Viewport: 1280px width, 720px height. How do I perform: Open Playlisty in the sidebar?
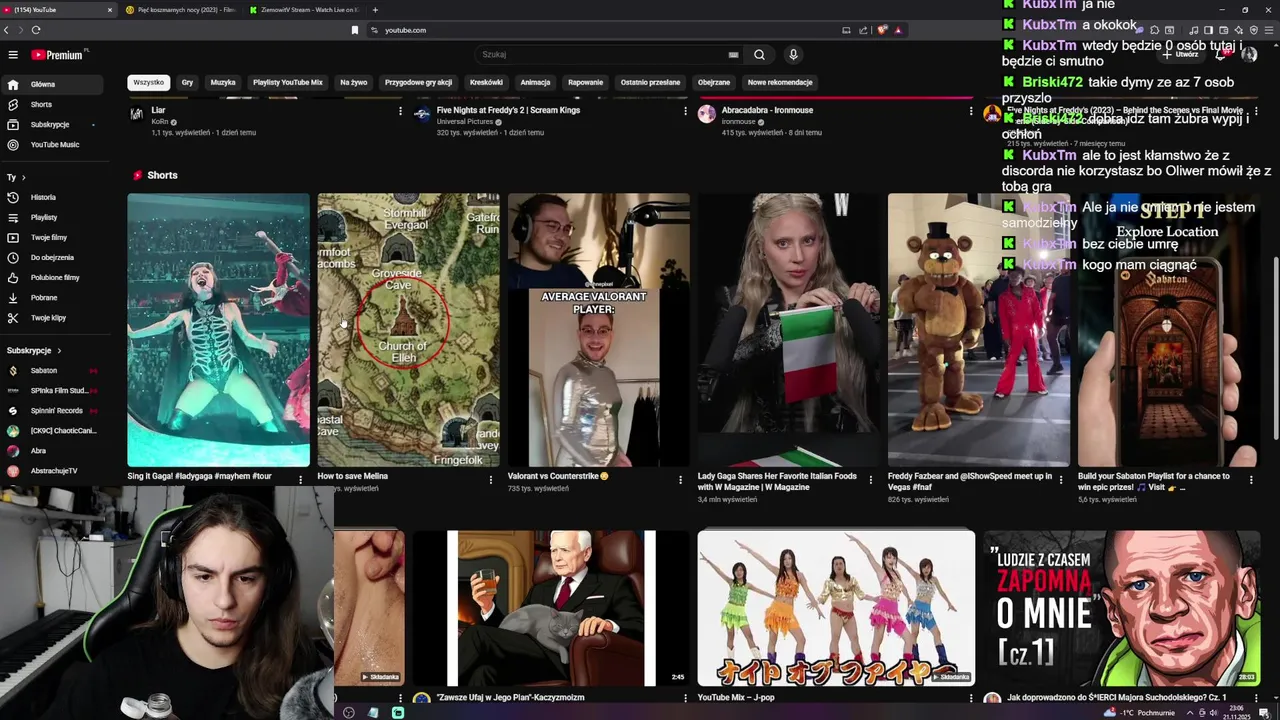point(52,217)
